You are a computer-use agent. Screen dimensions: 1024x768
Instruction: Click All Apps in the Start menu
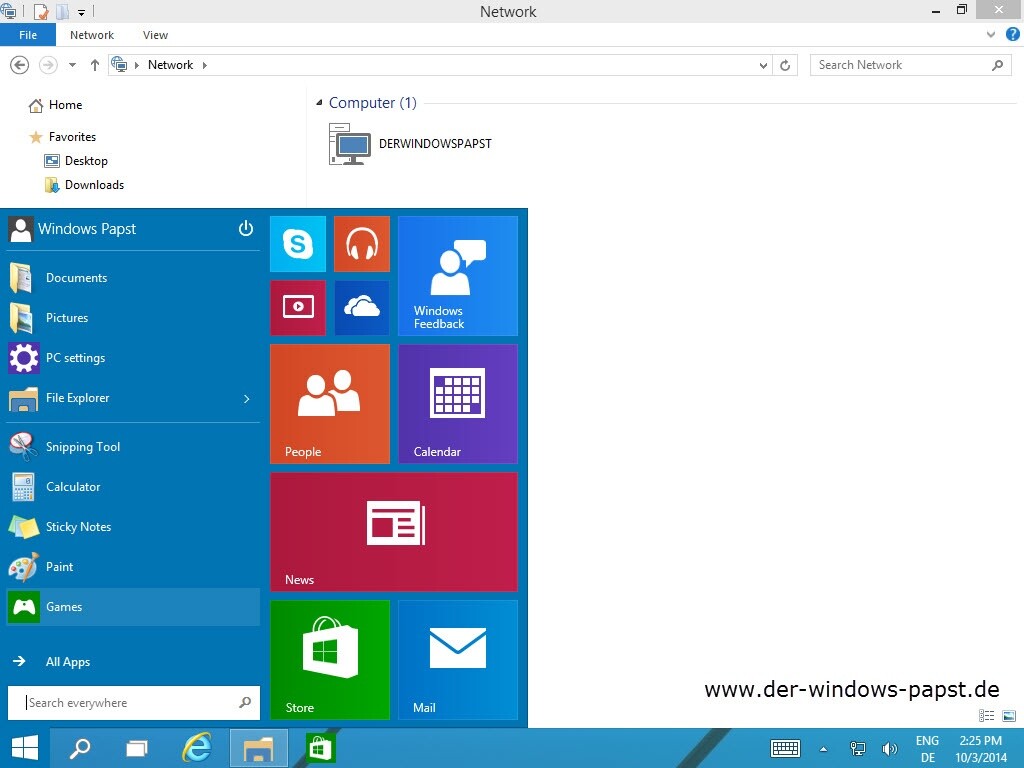pyautogui.click(x=67, y=662)
